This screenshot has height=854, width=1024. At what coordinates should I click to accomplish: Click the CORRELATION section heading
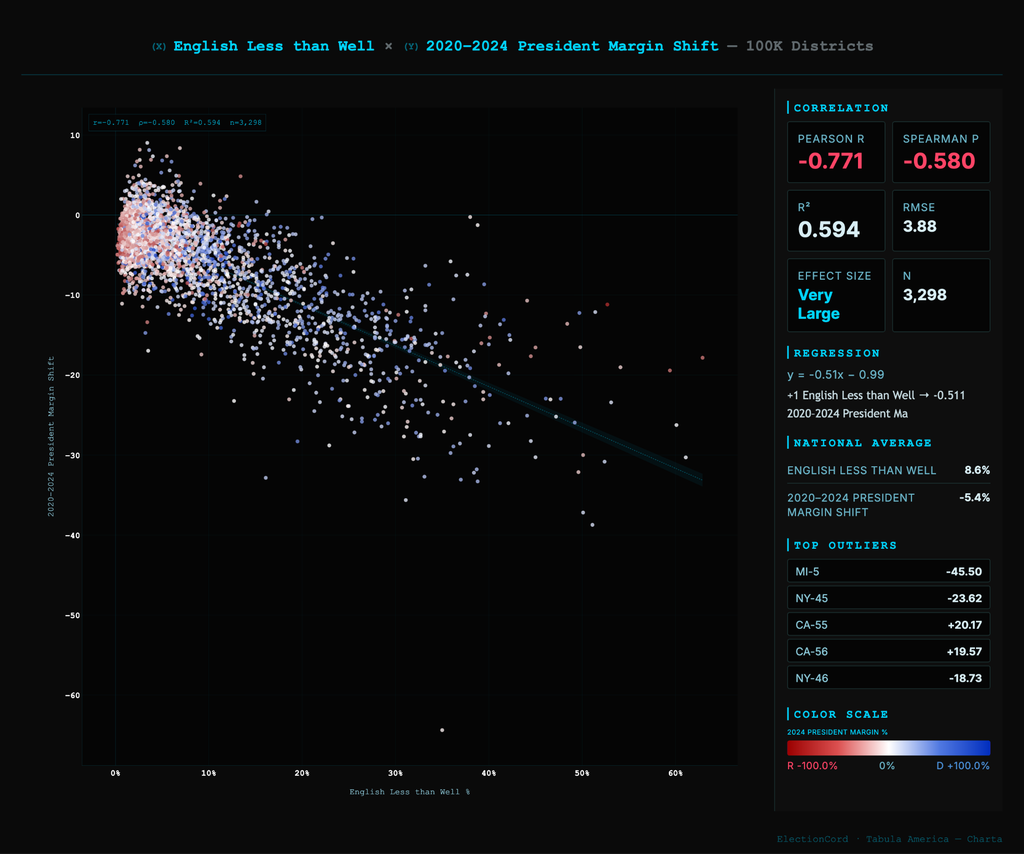840,108
